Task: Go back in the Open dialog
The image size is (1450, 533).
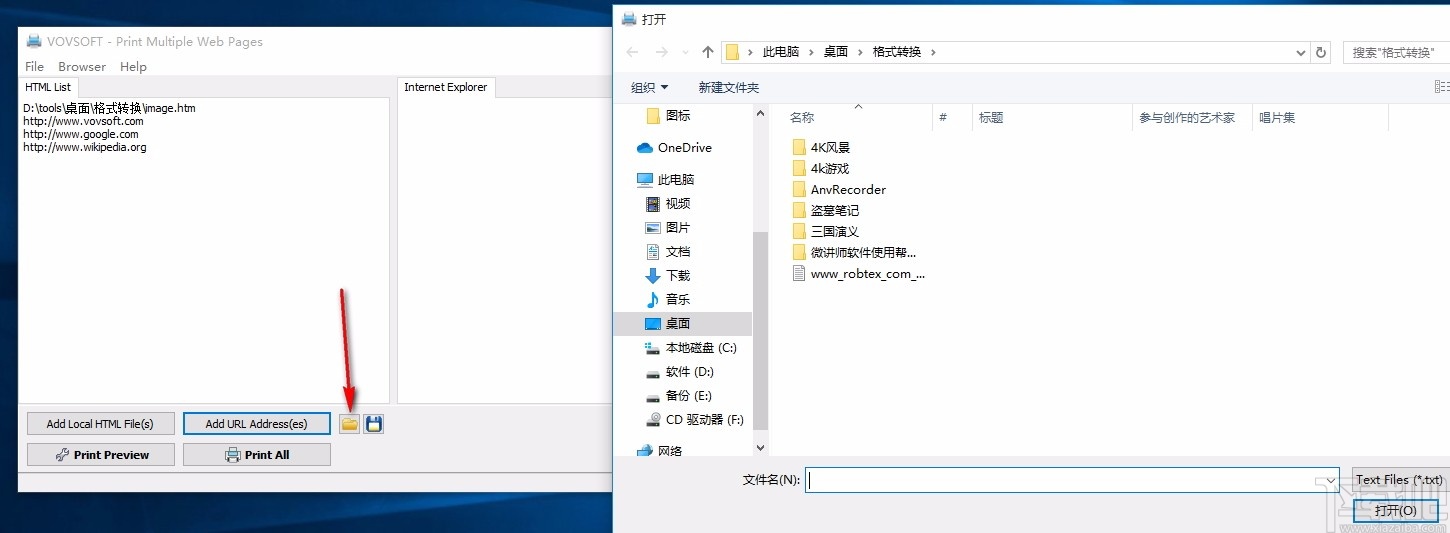Action: click(632, 52)
